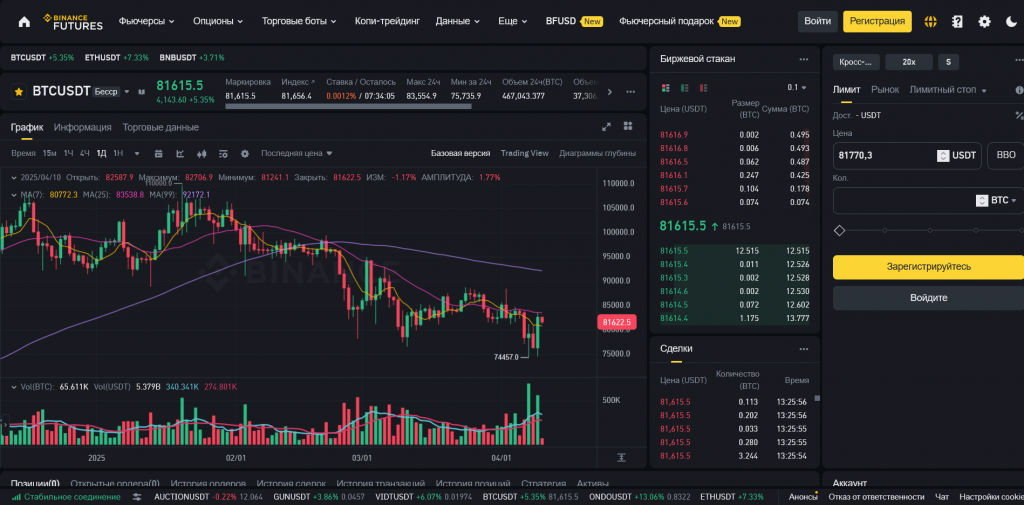This screenshot has width=1024, height=505.
Task: Open the Last price dropdown
Action: tap(296, 154)
